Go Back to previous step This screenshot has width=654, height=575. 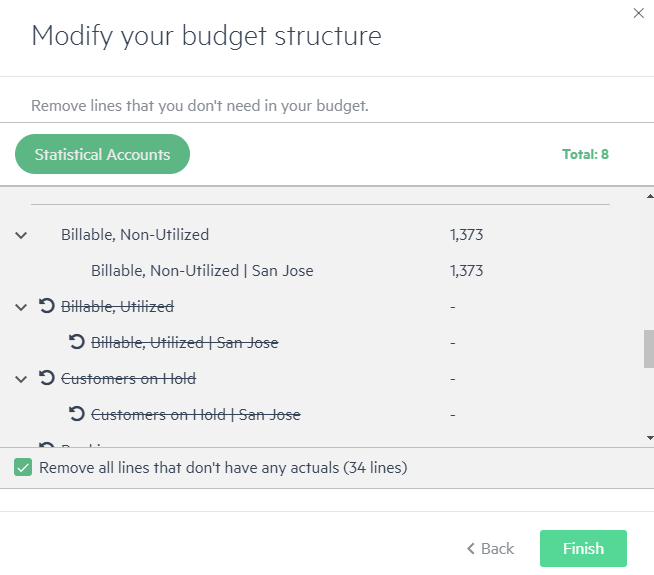coord(490,548)
